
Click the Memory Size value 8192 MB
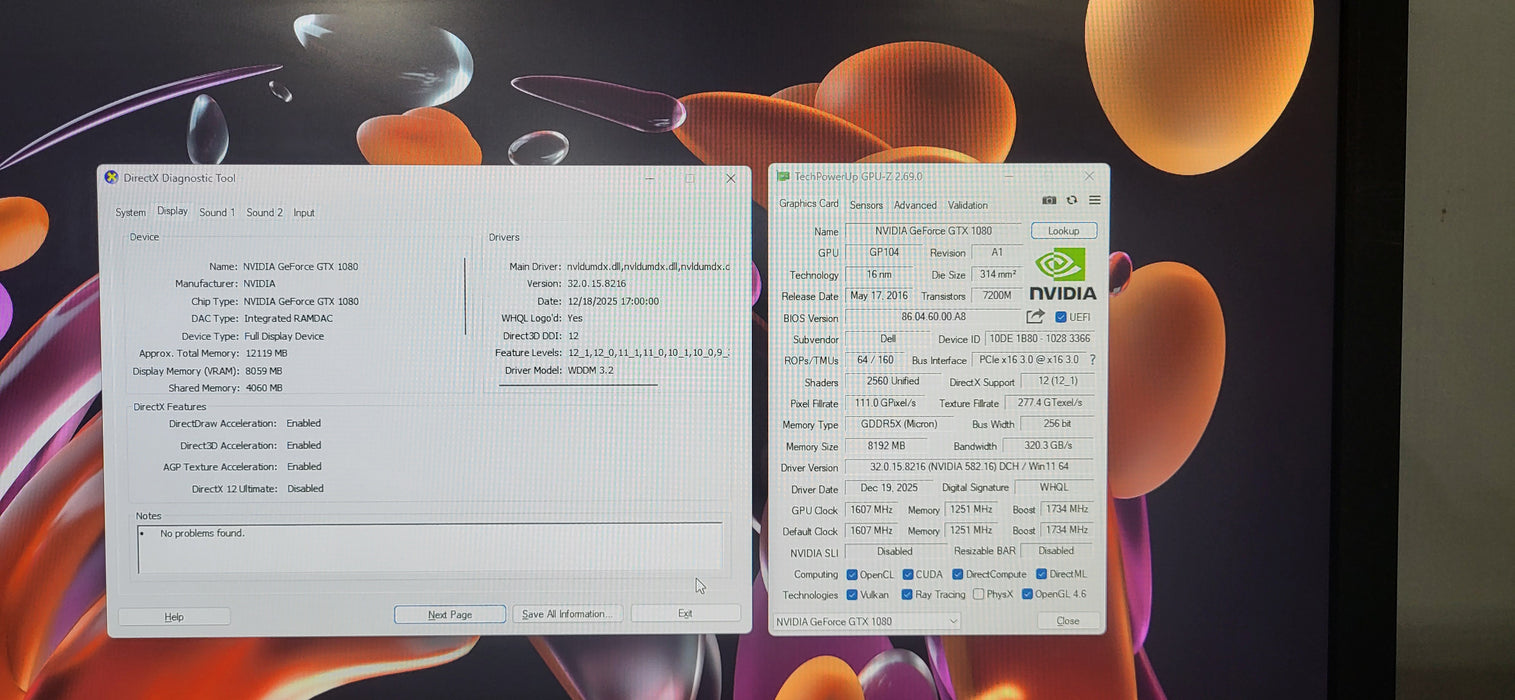pos(887,446)
